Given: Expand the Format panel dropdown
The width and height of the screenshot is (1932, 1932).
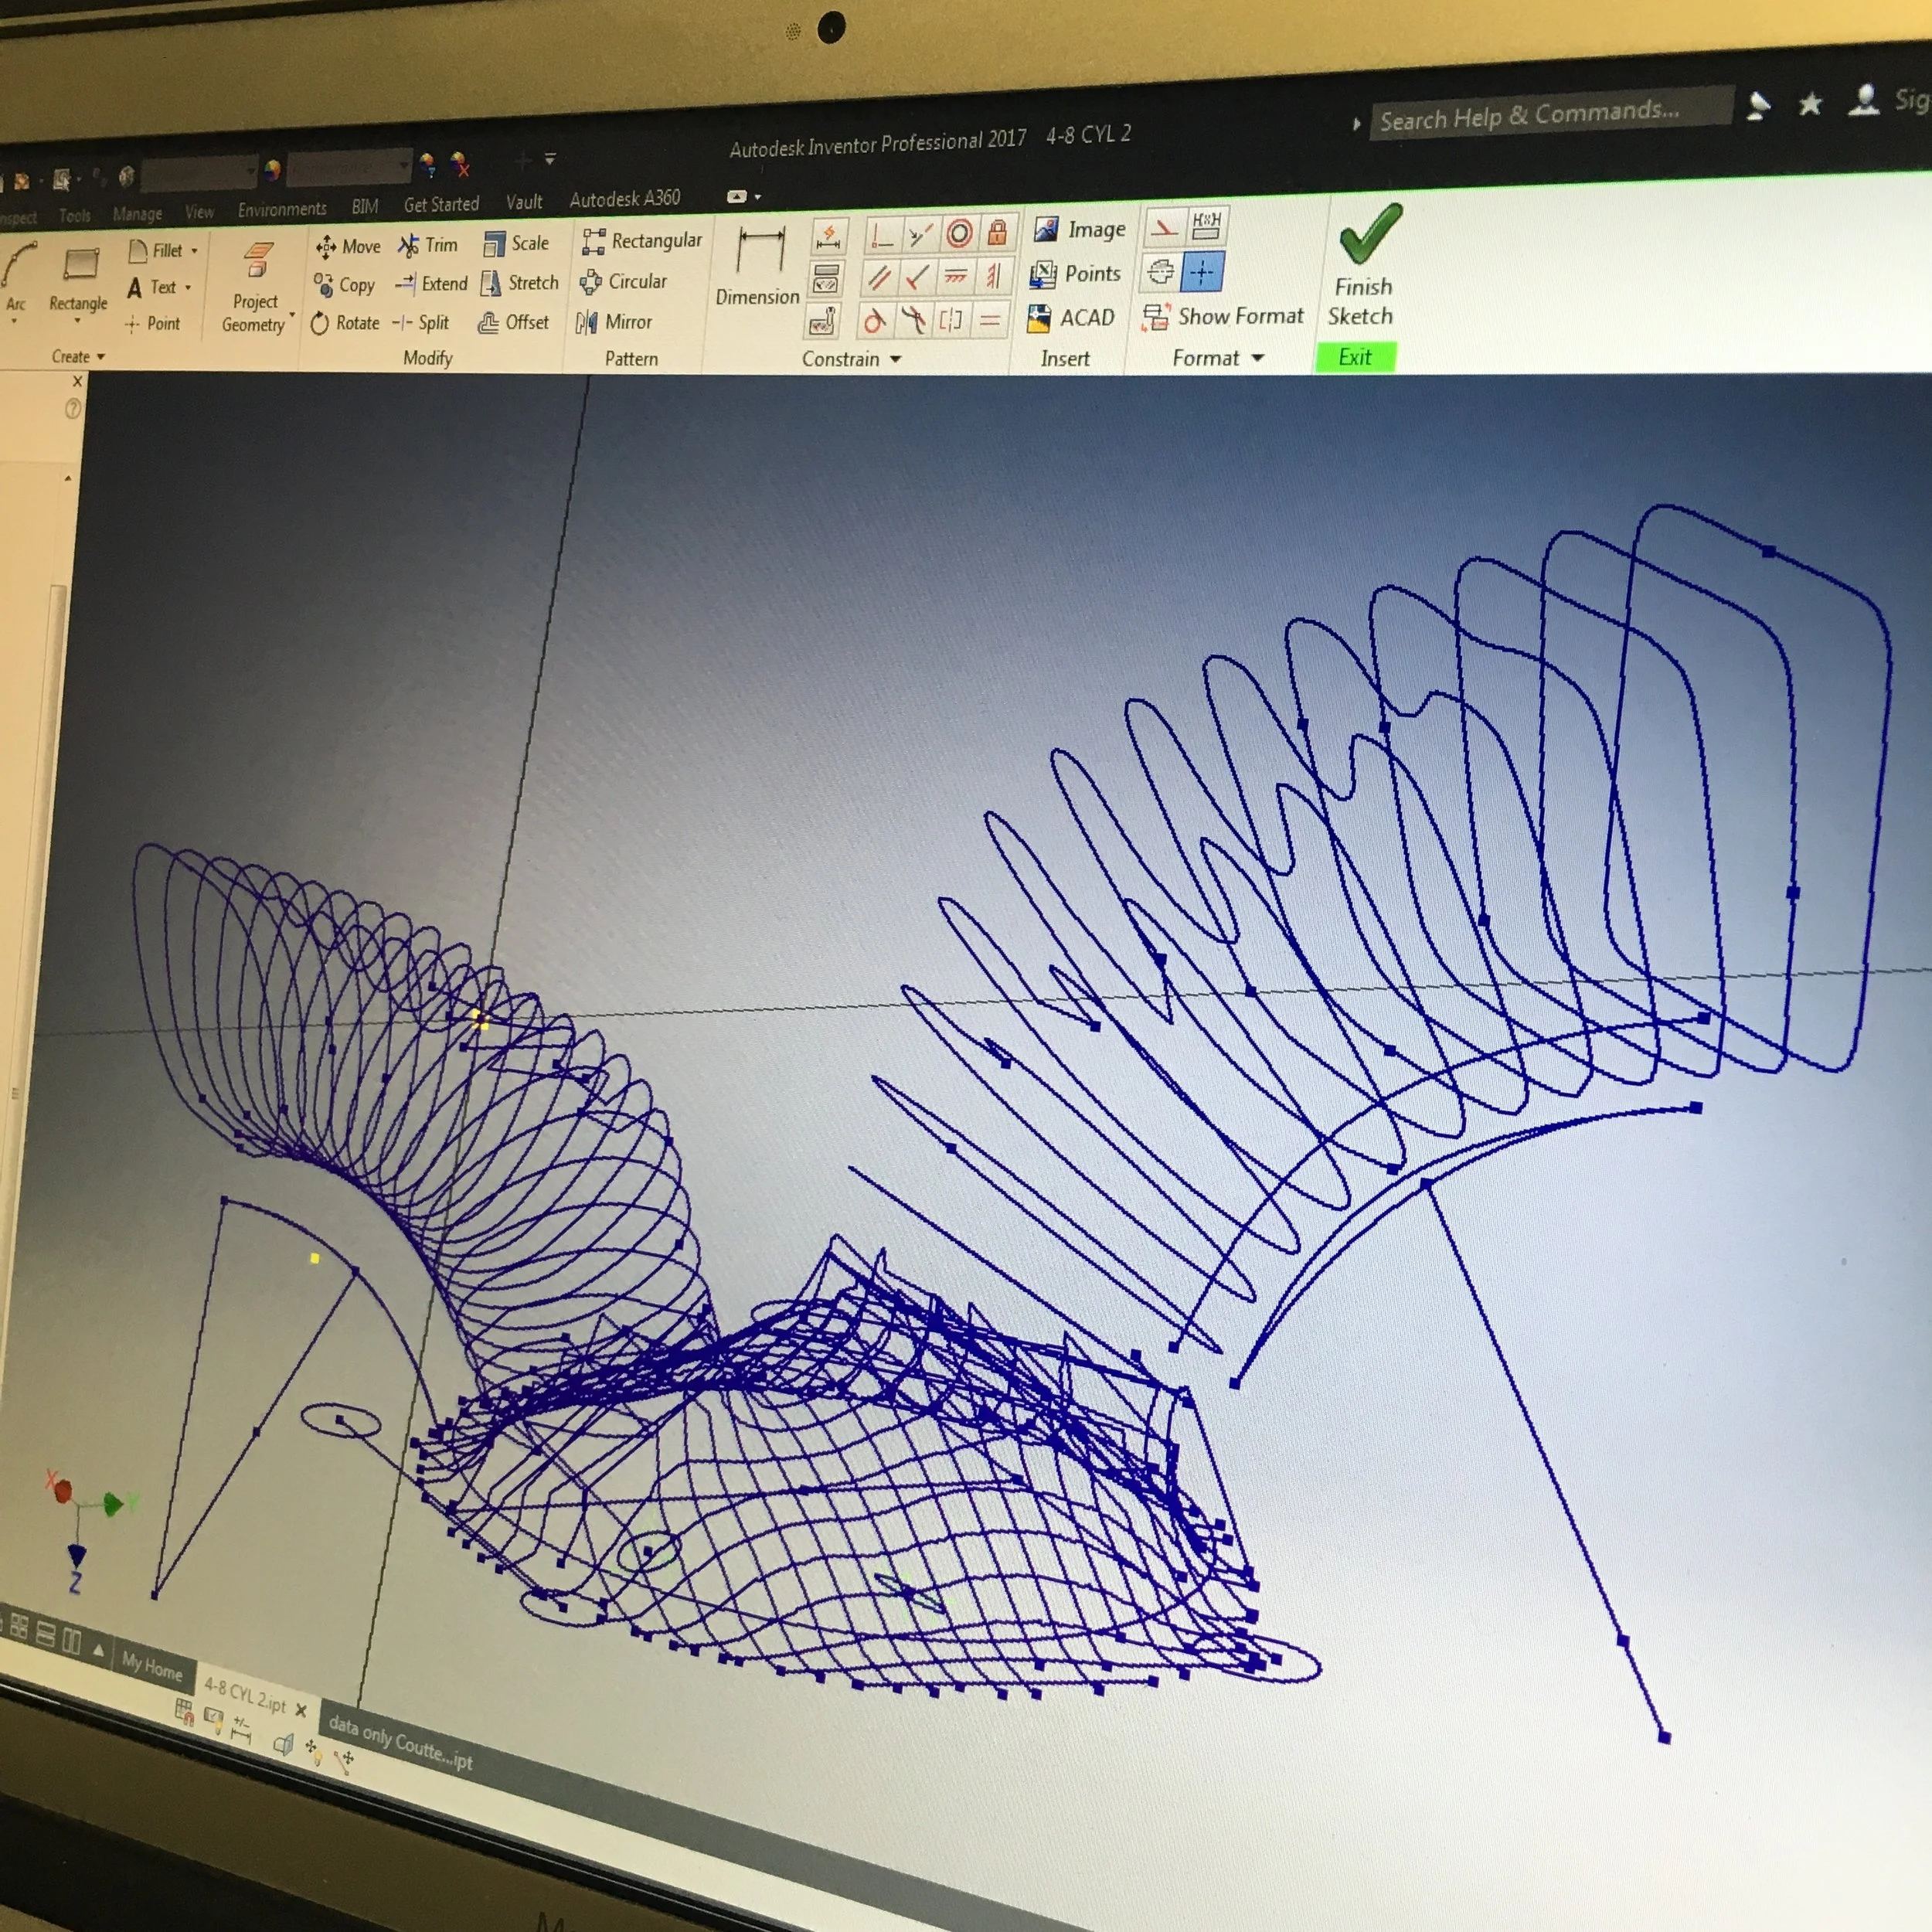Looking at the screenshot, I should point(1257,358).
